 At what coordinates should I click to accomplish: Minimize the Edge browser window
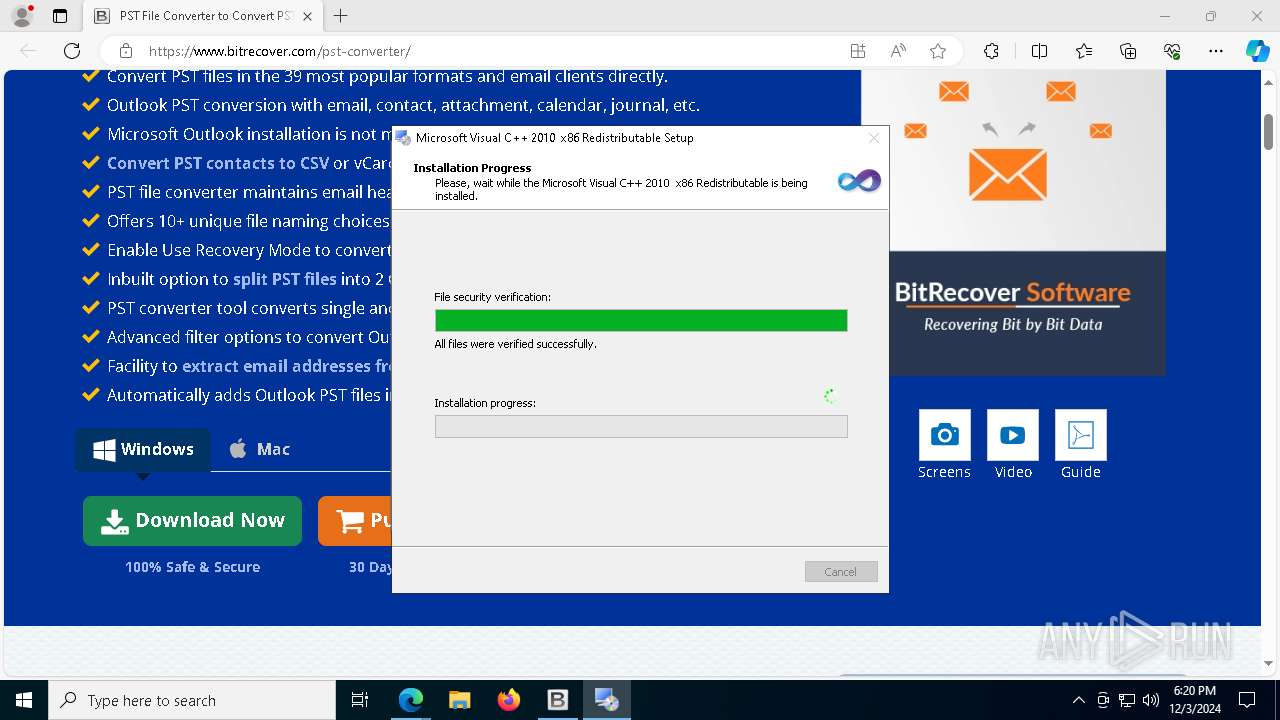click(x=1165, y=16)
